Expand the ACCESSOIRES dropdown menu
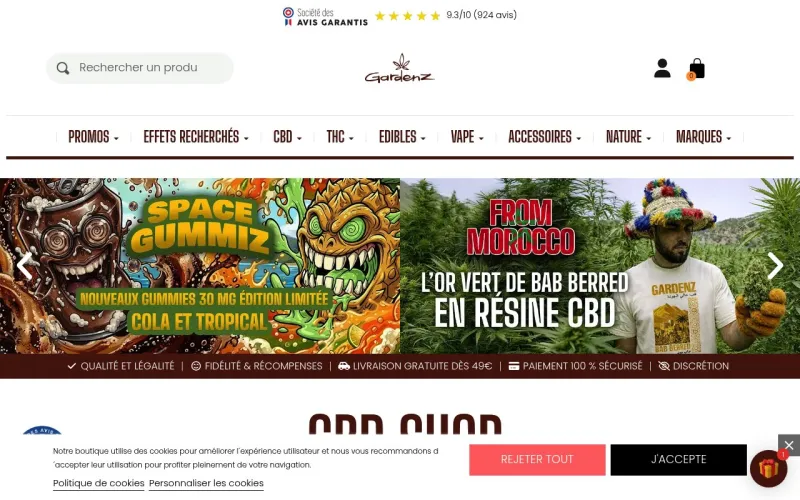800x500 pixels. [x=544, y=137]
